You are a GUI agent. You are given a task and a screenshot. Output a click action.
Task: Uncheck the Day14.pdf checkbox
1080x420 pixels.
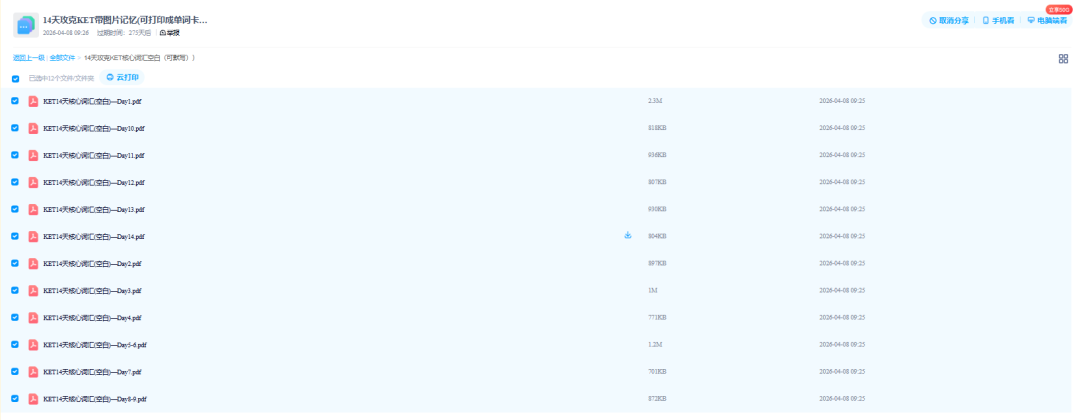point(15,235)
